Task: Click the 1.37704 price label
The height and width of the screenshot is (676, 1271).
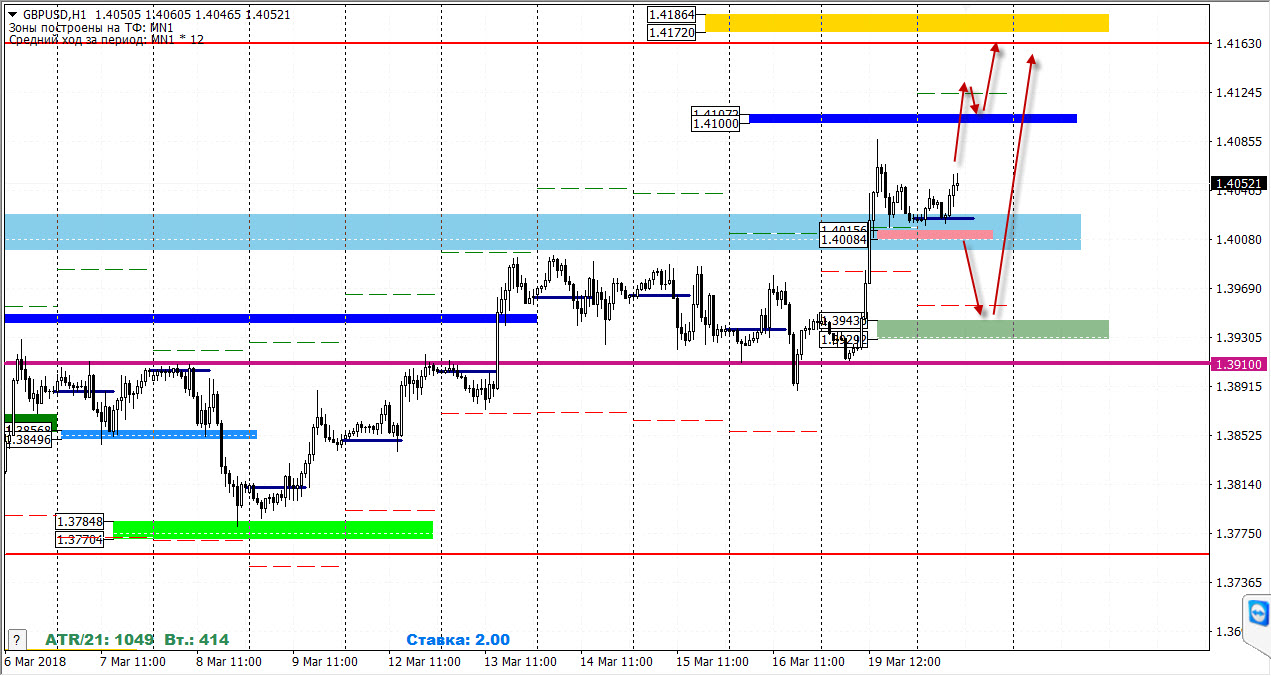Action: [x=80, y=540]
